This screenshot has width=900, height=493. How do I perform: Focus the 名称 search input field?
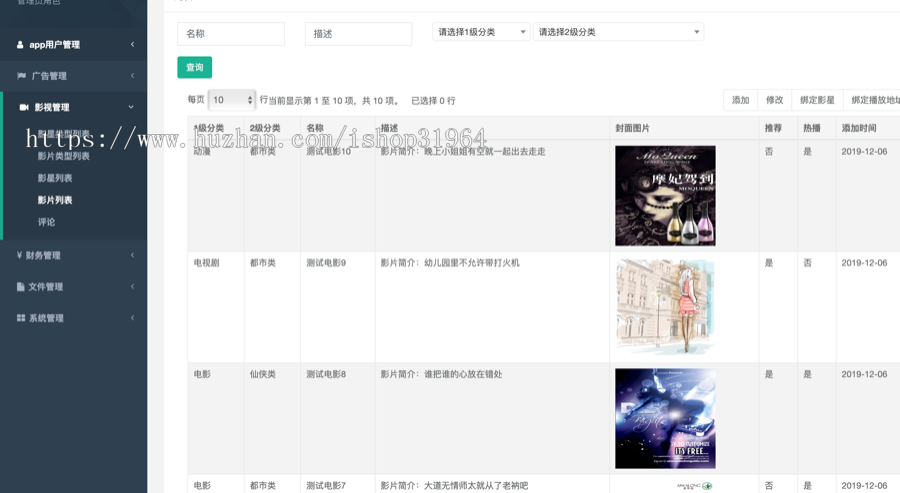[x=231, y=34]
